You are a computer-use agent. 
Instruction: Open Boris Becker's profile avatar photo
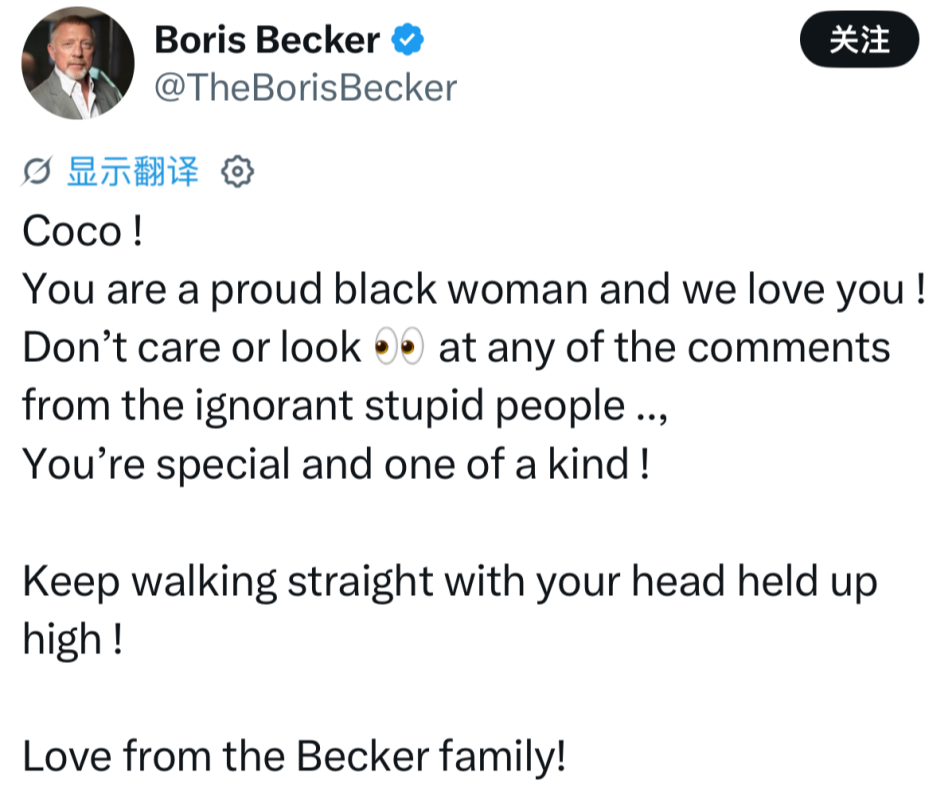(x=78, y=63)
